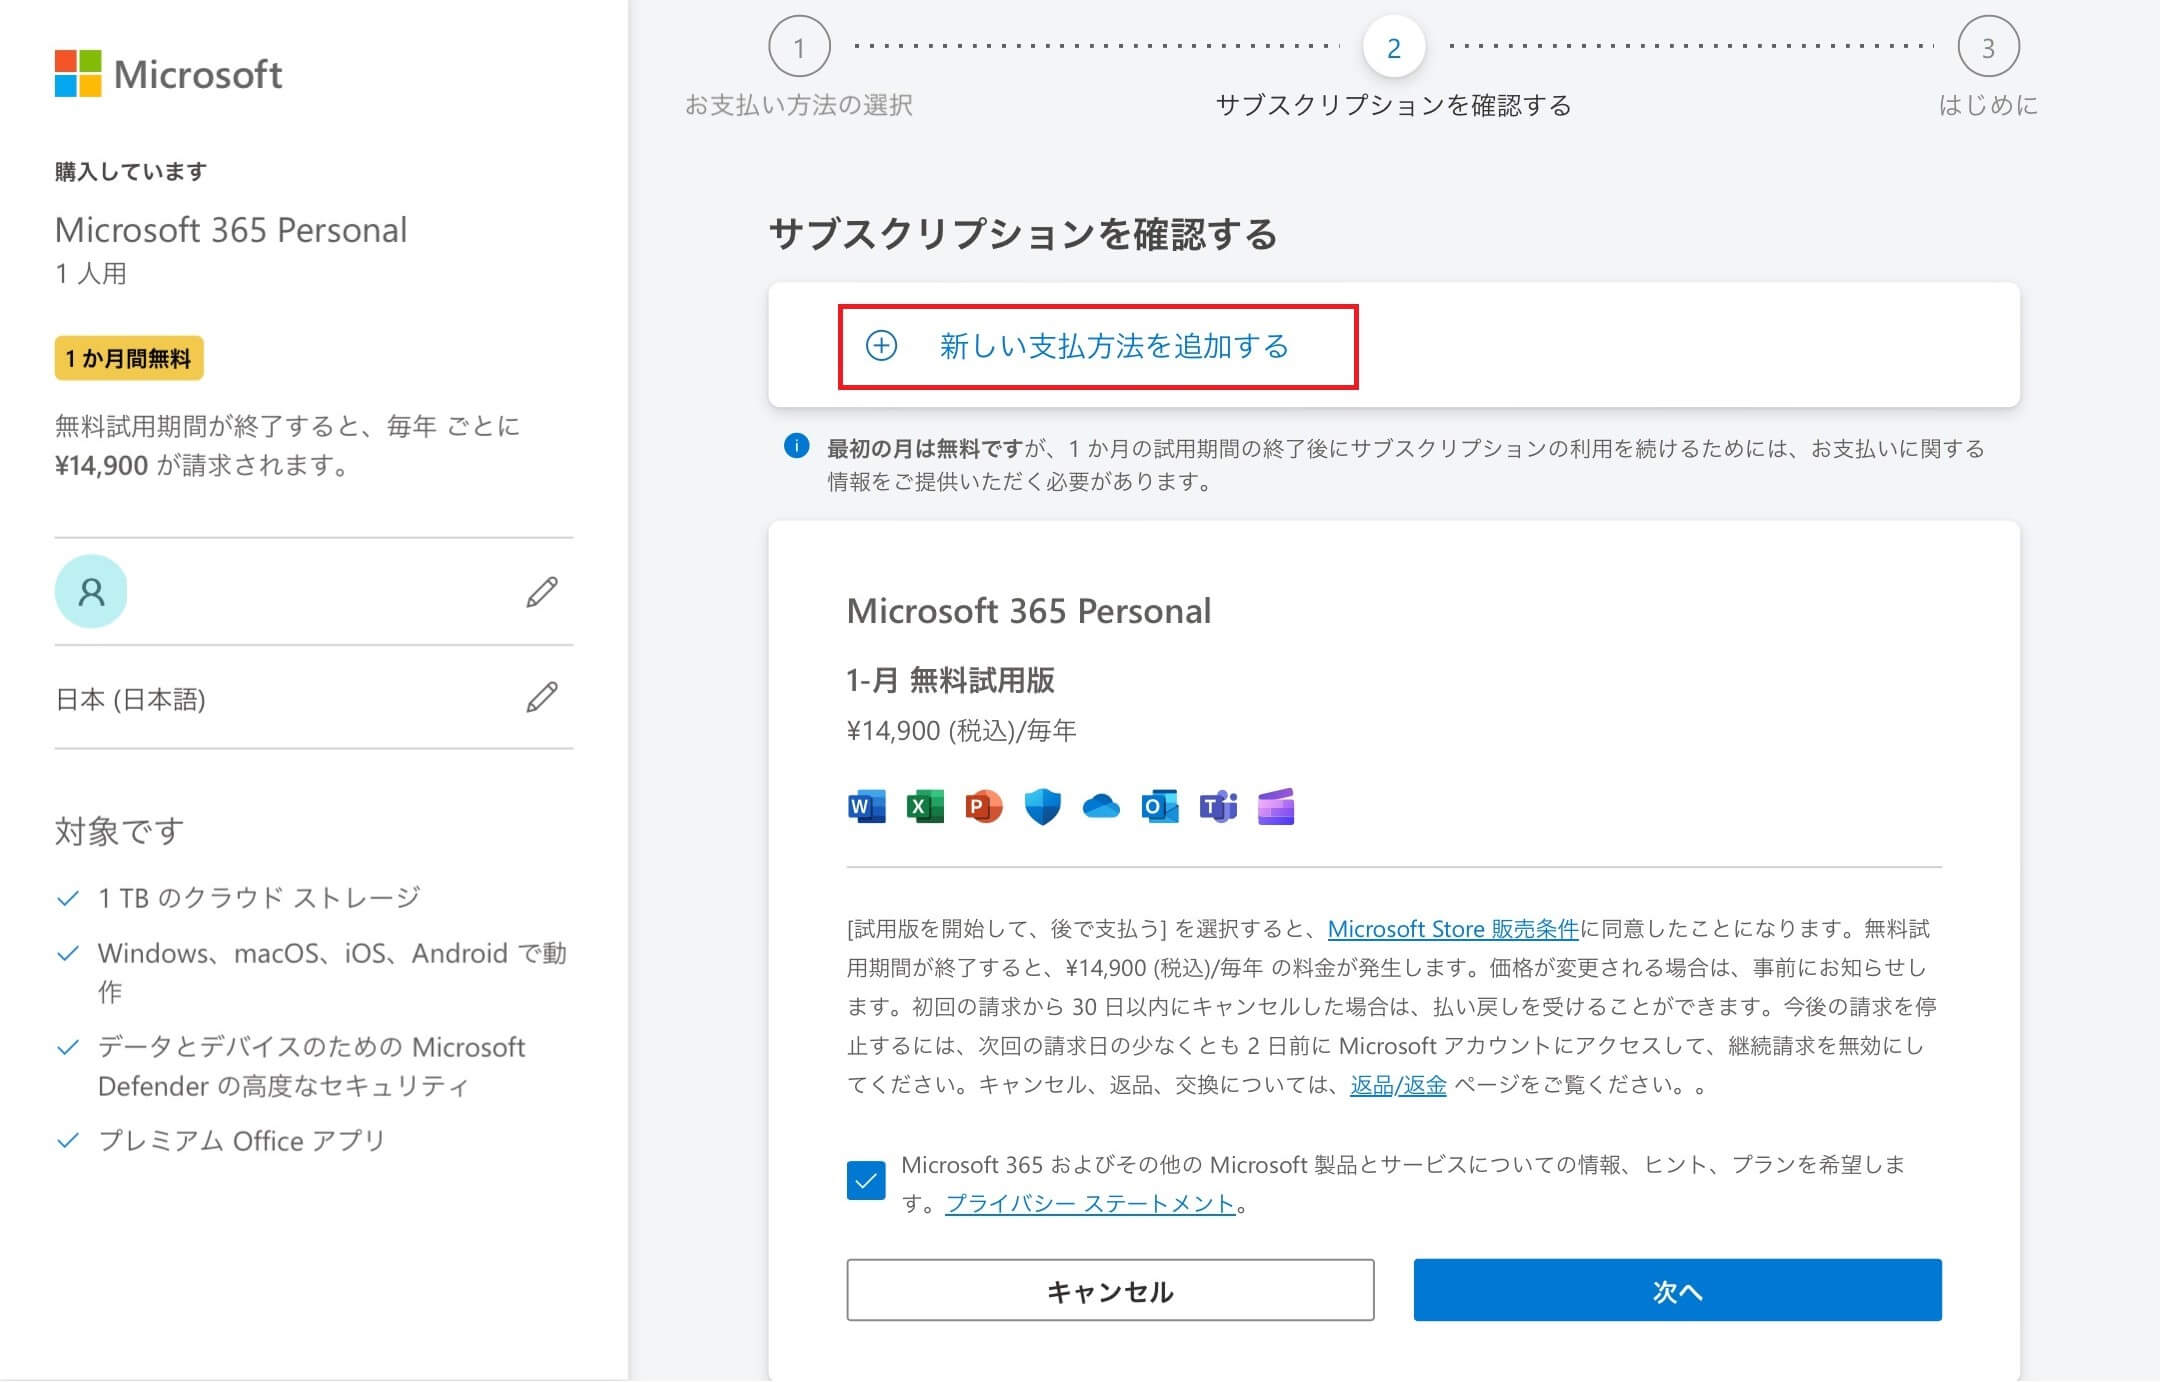Go to step 1 お支払い方法の選択
Screen dimensions: 2160x1382
pos(799,47)
